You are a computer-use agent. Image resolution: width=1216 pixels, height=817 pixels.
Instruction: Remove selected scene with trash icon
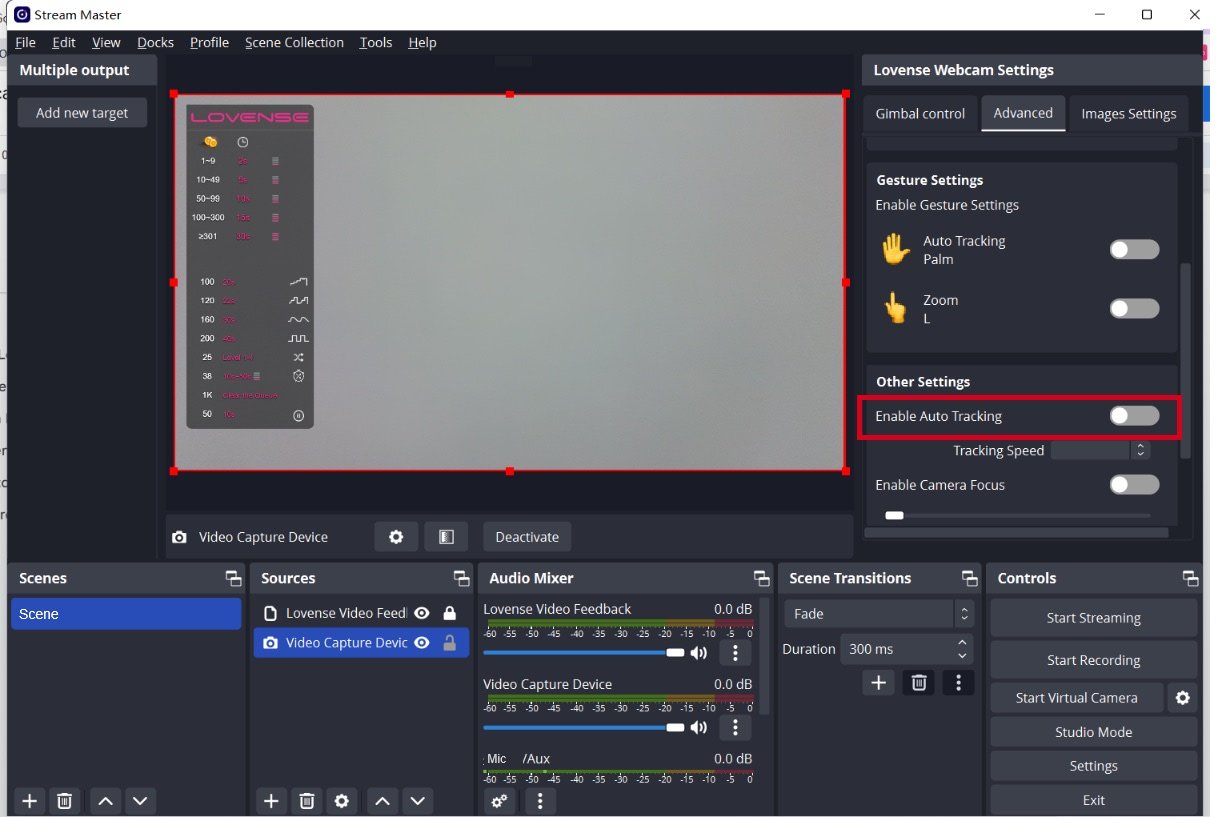pyautogui.click(x=64, y=801)
